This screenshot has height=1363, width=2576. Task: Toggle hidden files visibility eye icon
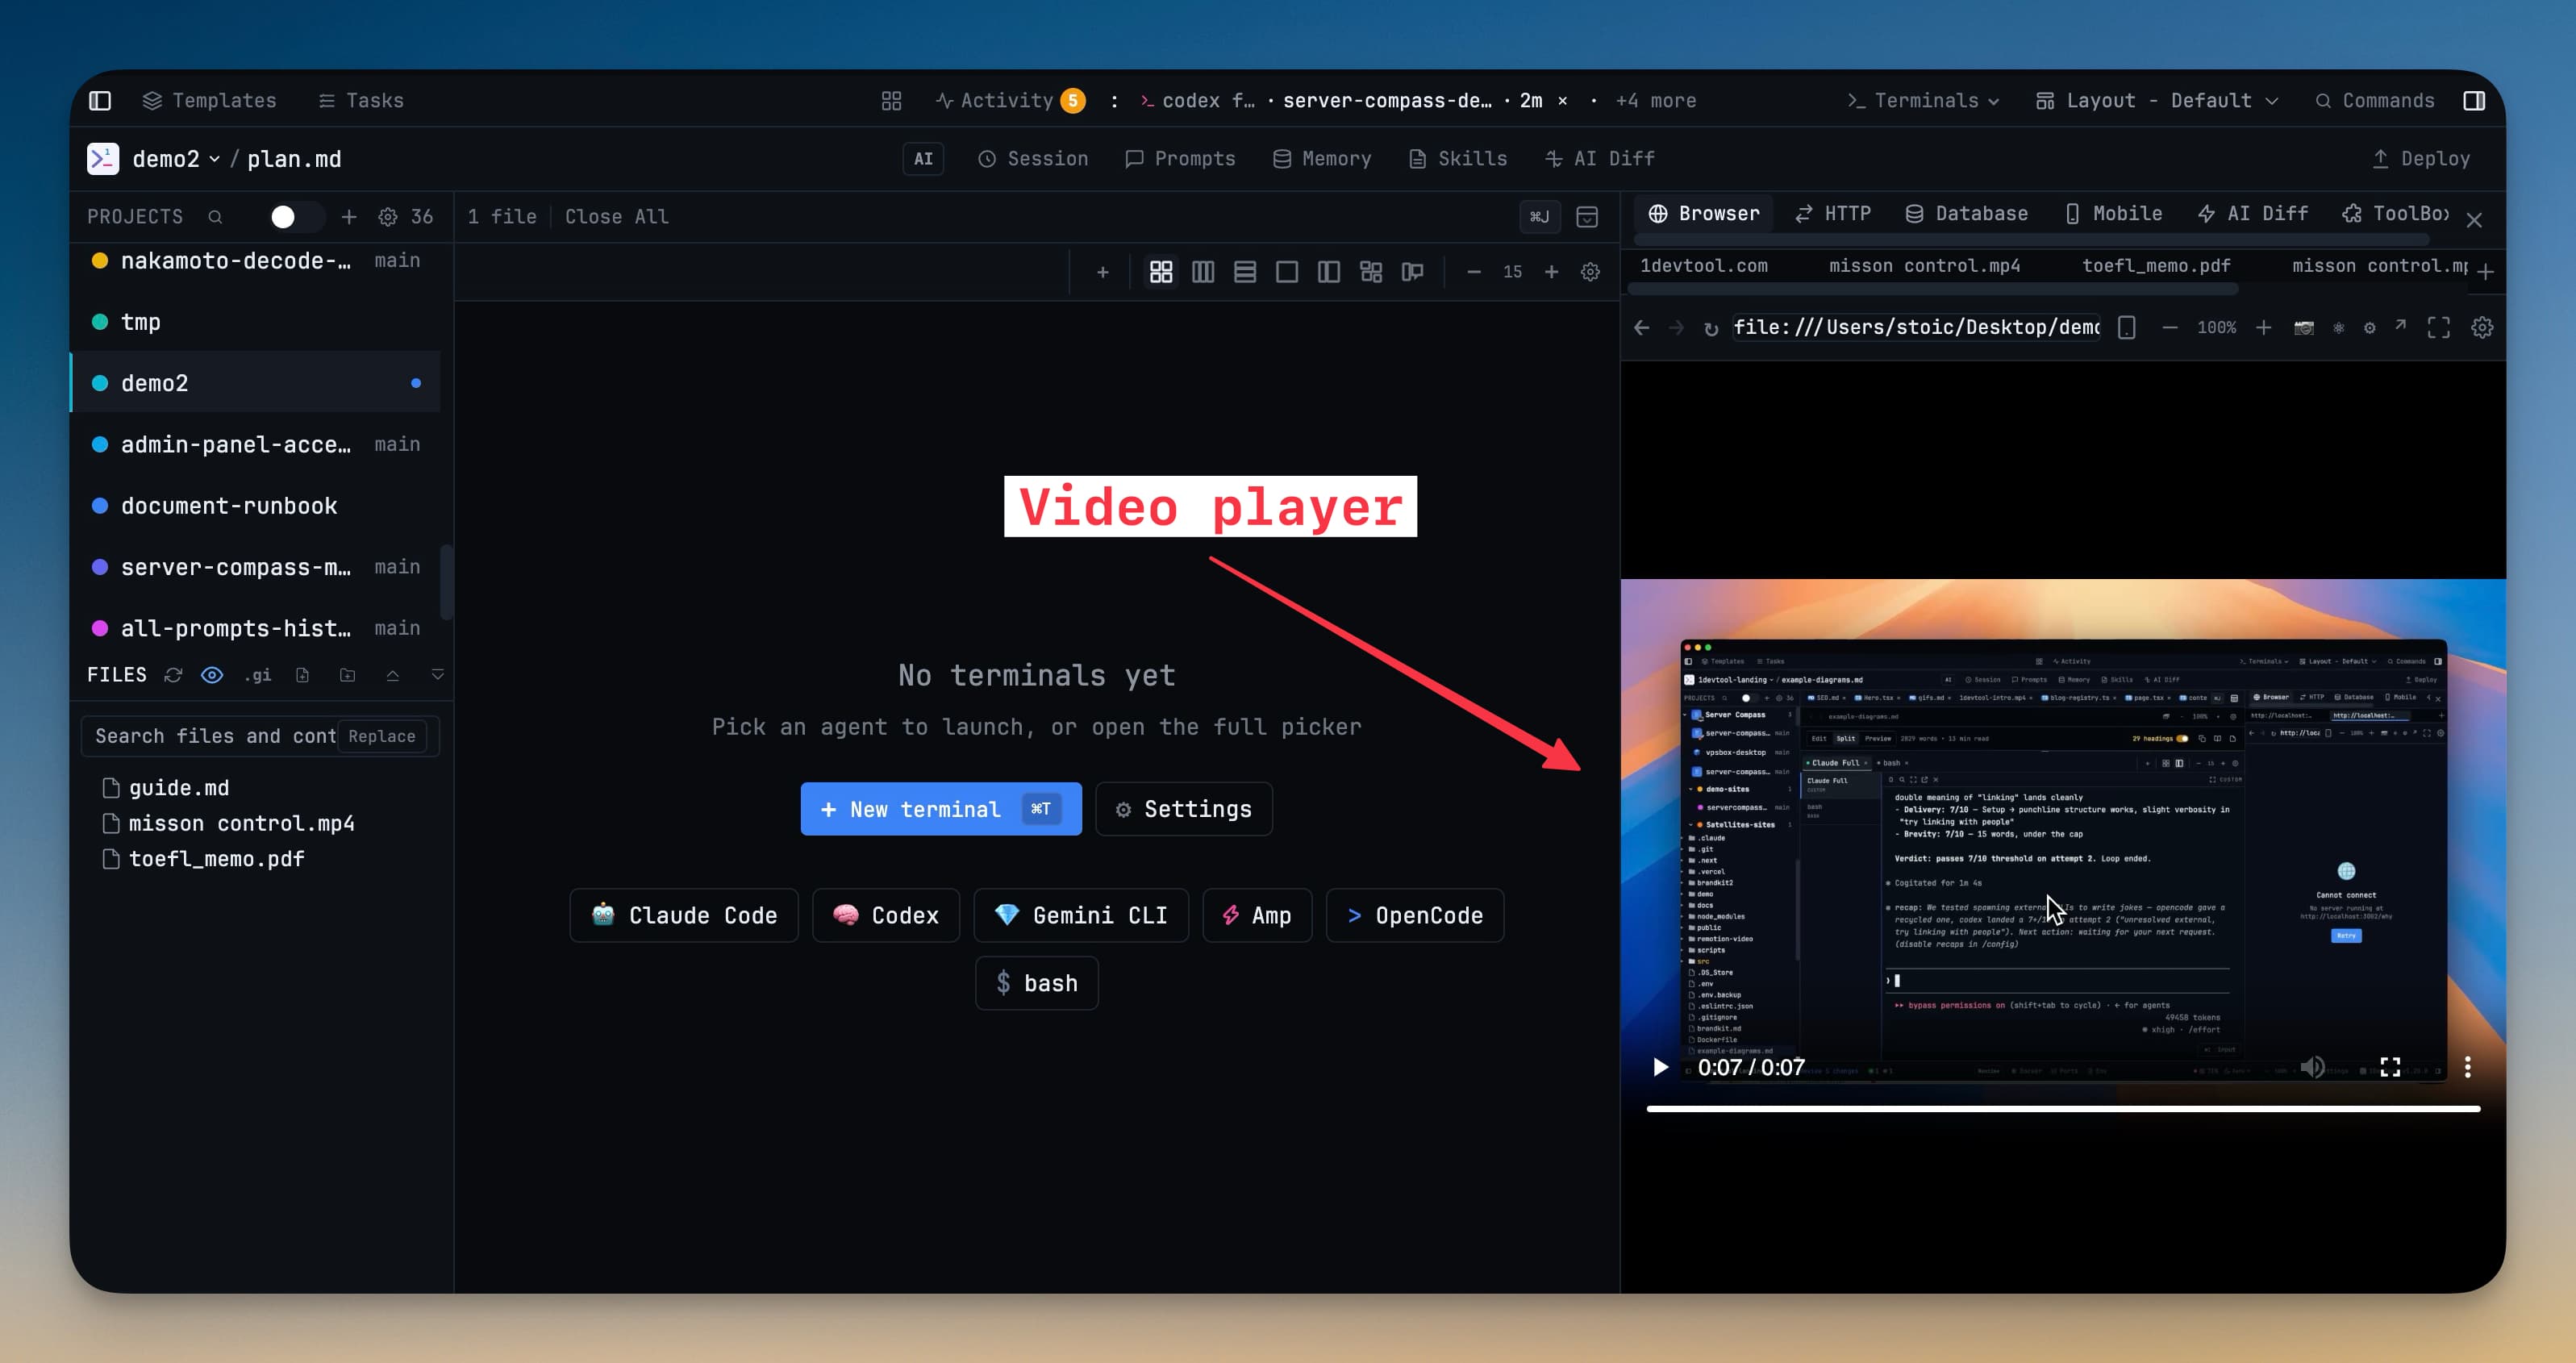pyautogui.click(x=212, y=675)
